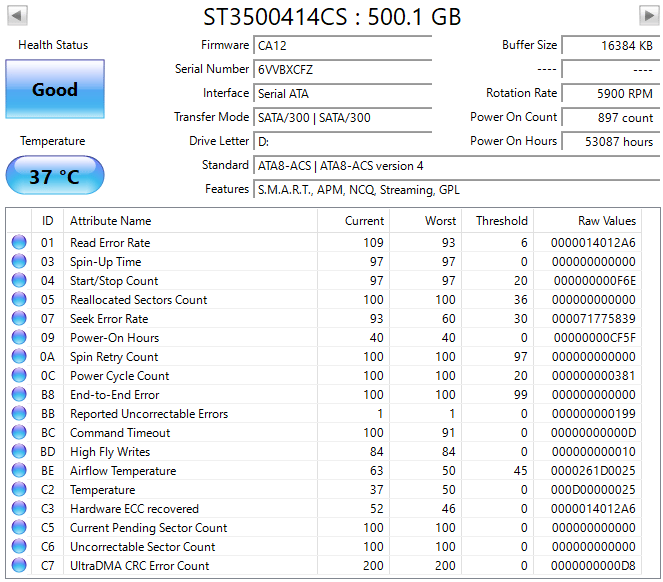Select raw value 000000000F6E of Start/Stop Count
This screenshot has width=663, height=582.
(x=595, y=281)
